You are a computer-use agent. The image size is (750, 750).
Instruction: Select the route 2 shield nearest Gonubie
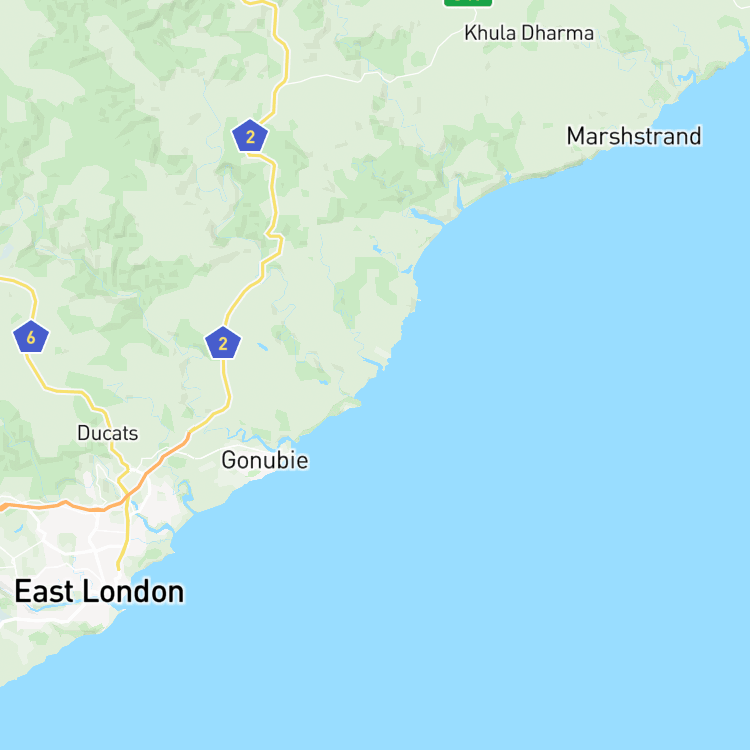point(223,343)
